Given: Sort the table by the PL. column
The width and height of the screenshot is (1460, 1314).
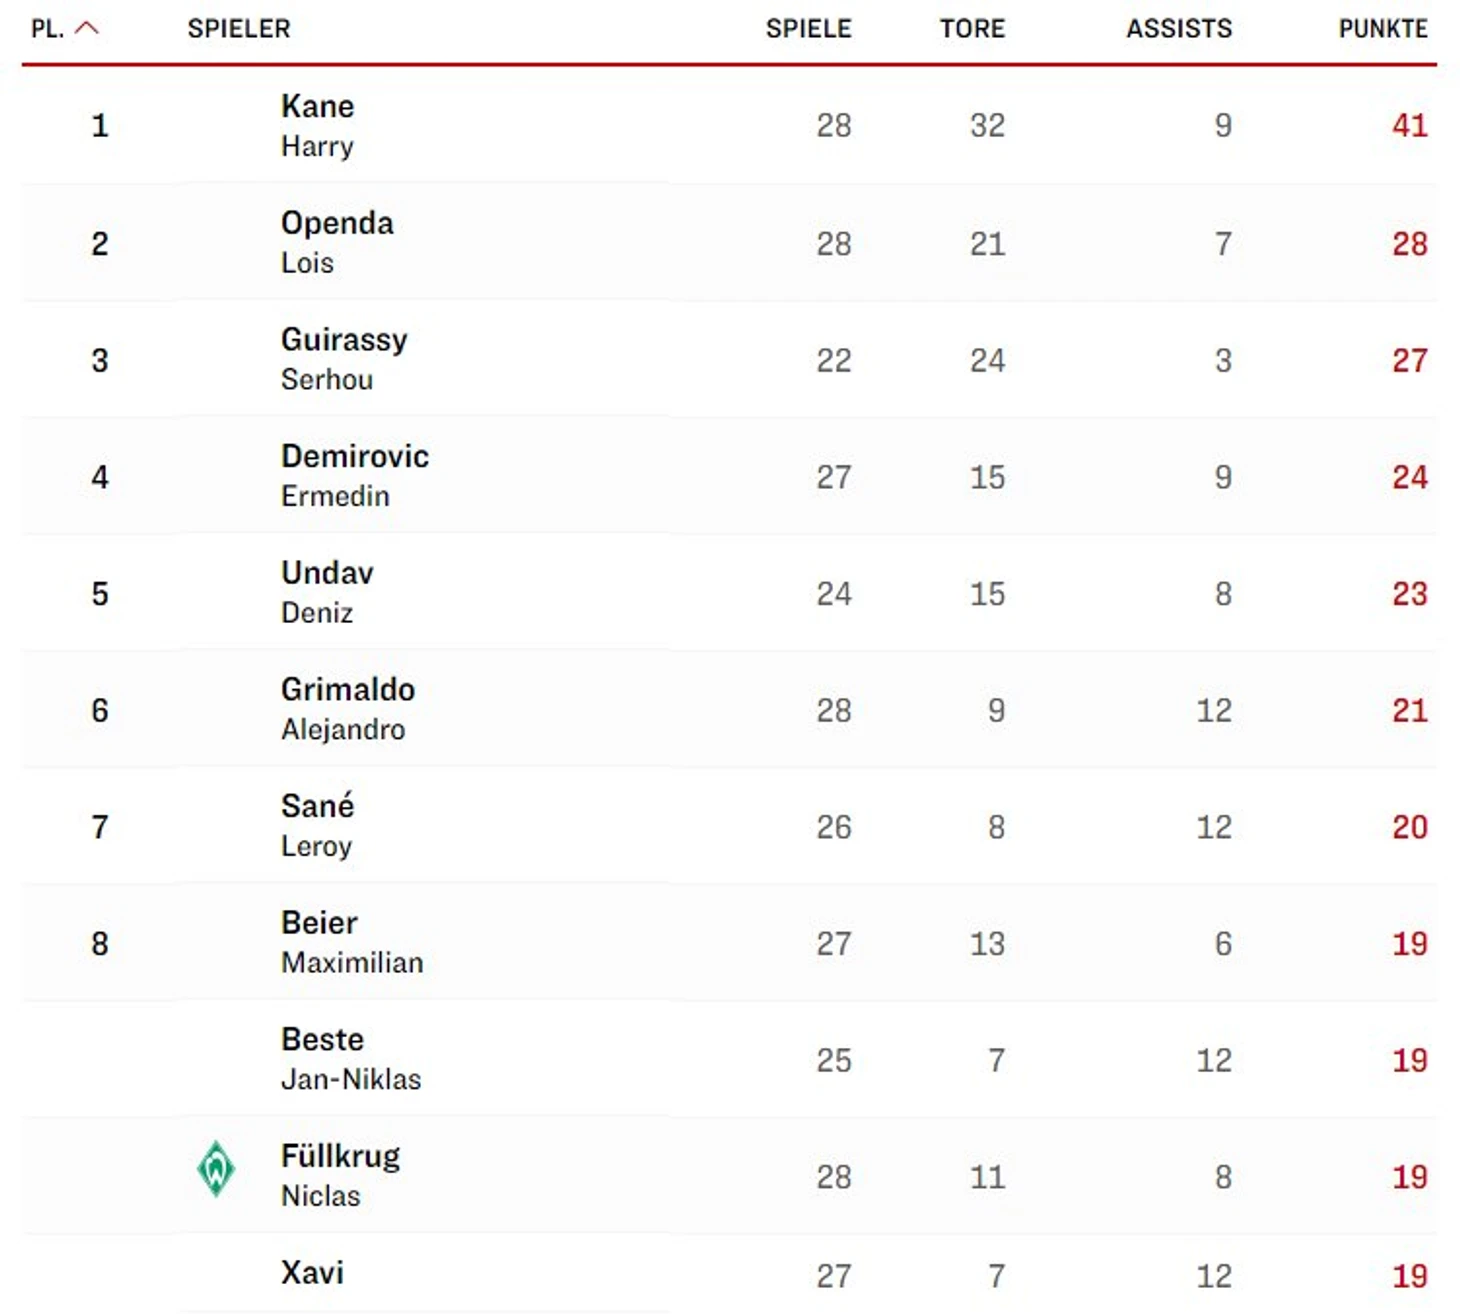Looking at the screenshot, I should (x=48, y=28).
